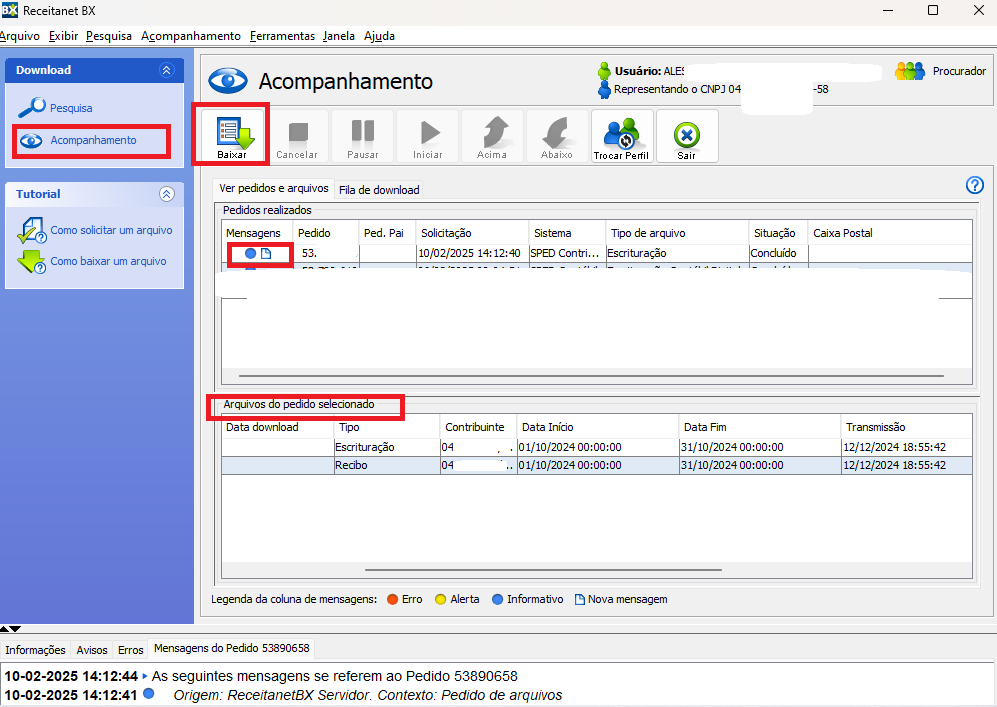Click the blue informativo icon in first pedido row
This screenshot has height=707, width=997.
pyautogui.click(x=251, y=253)
